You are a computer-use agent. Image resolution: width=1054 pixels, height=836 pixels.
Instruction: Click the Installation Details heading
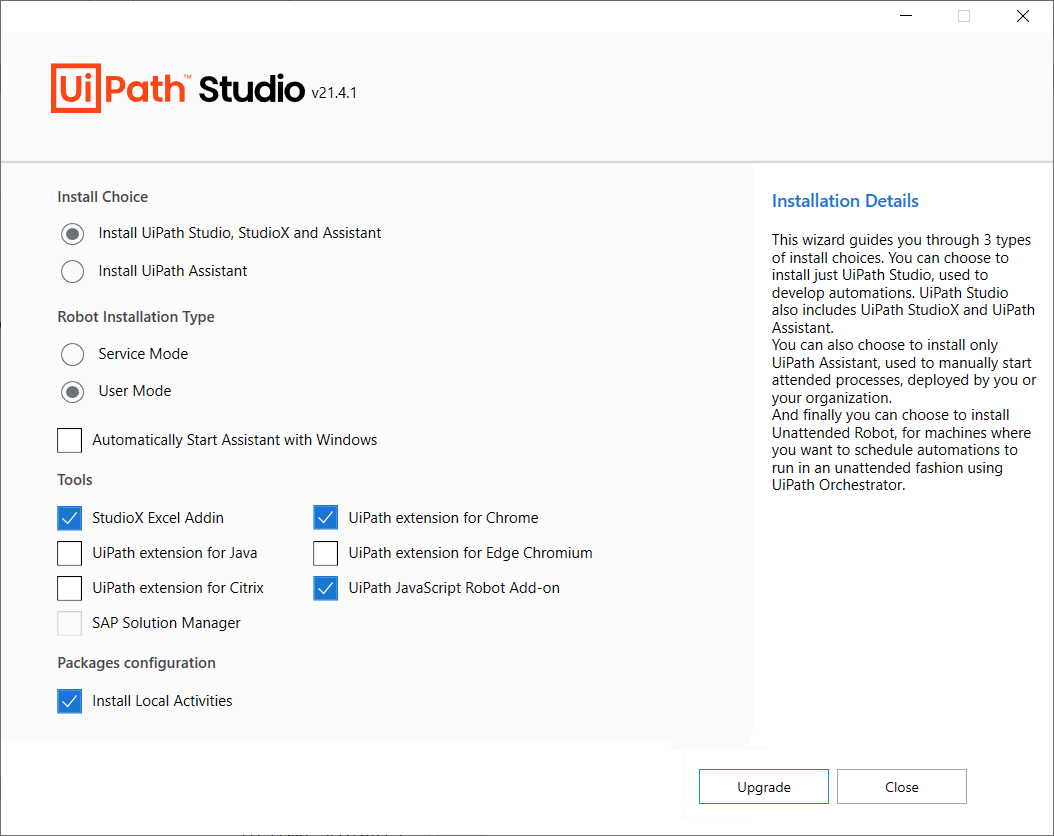coord(845,201)
